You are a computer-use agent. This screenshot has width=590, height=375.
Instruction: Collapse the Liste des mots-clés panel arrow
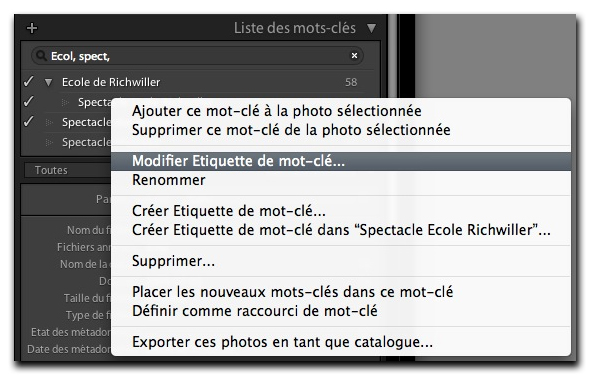tap(371, 28)
